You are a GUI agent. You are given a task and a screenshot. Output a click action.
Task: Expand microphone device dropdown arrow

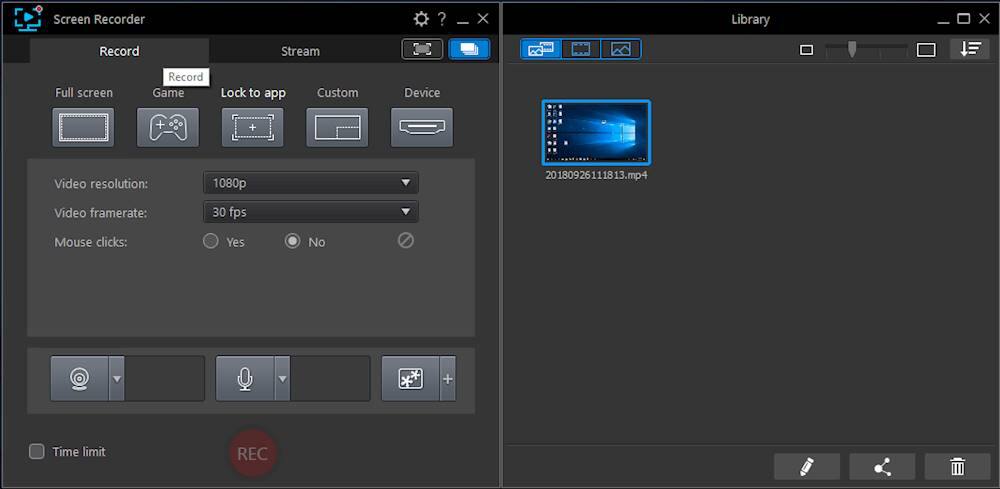click(283, 379)
